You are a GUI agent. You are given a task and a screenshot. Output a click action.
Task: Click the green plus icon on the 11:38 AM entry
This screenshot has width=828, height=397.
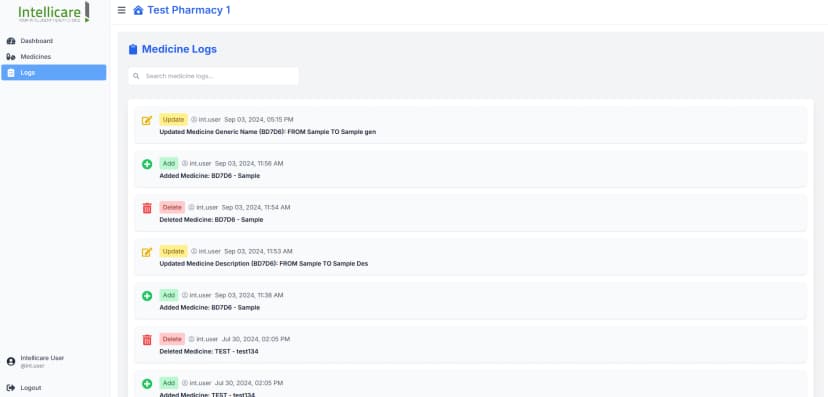coord(147,296)
